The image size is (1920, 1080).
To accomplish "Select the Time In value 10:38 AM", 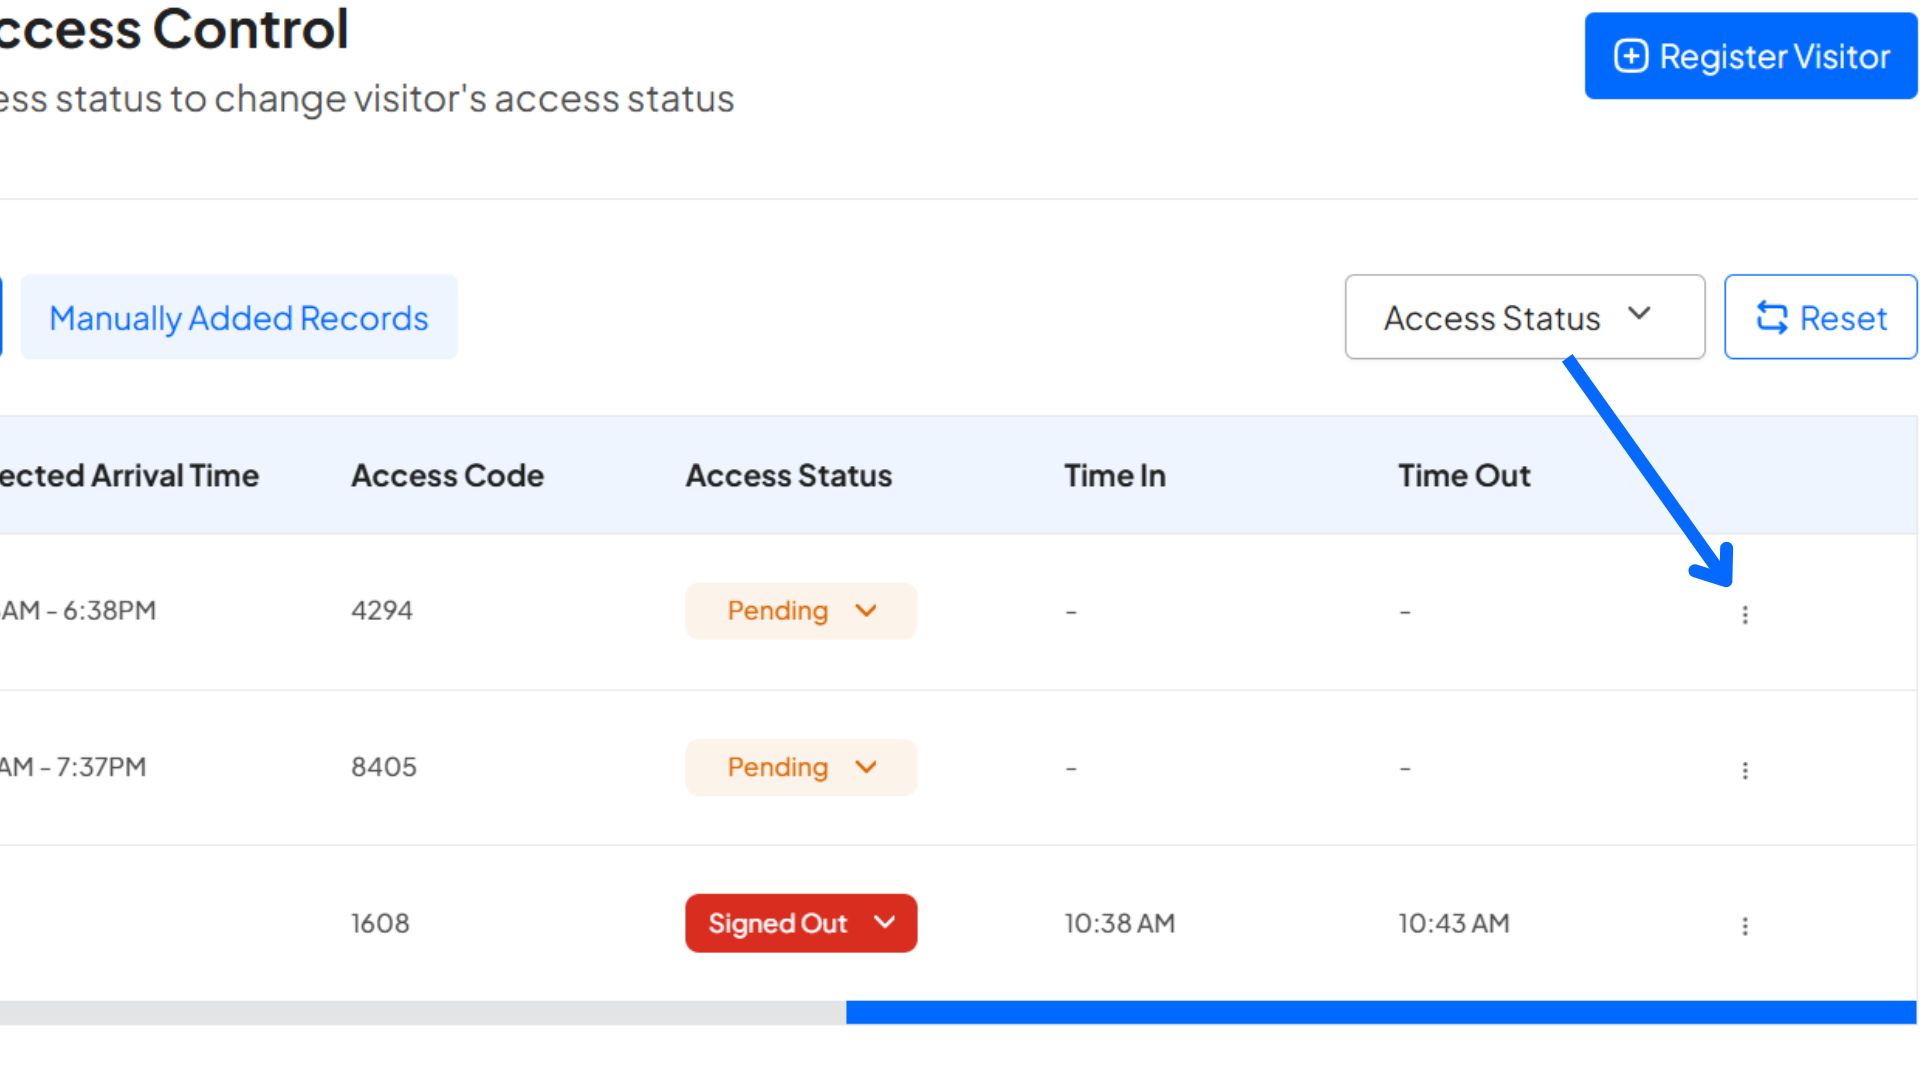I will point(1119,923).
